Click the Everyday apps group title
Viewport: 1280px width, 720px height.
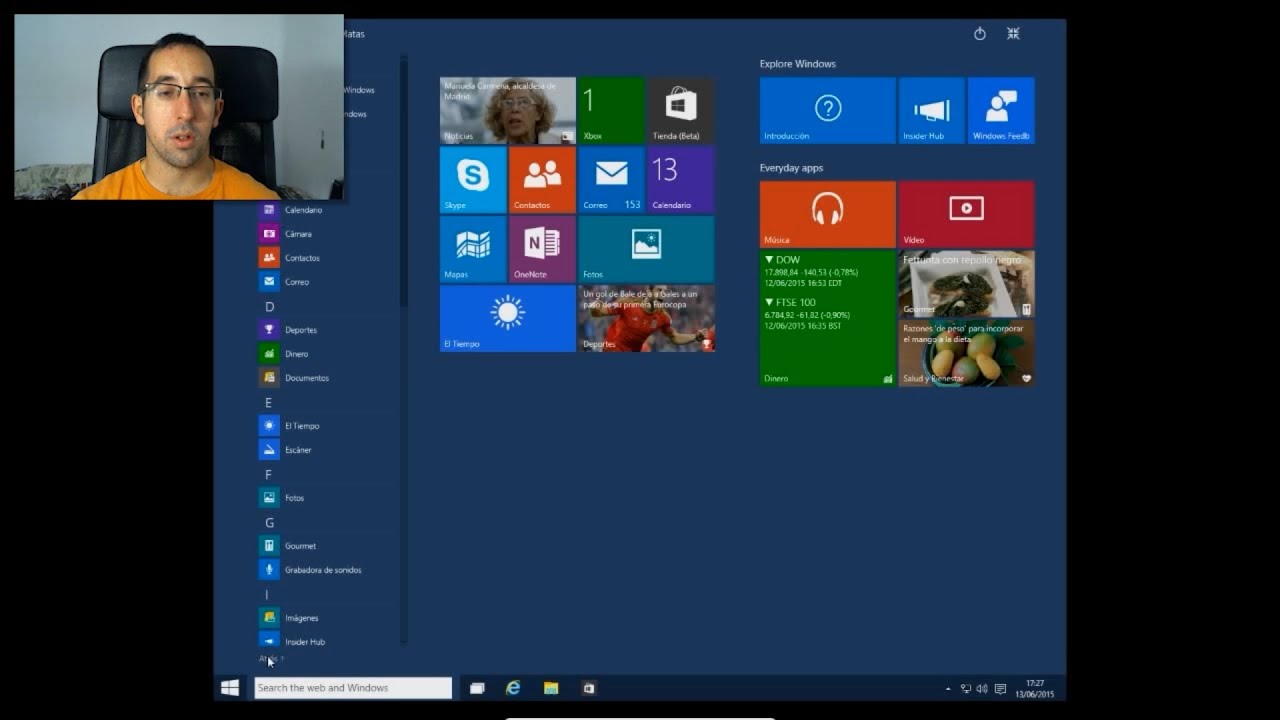(791, 168)
